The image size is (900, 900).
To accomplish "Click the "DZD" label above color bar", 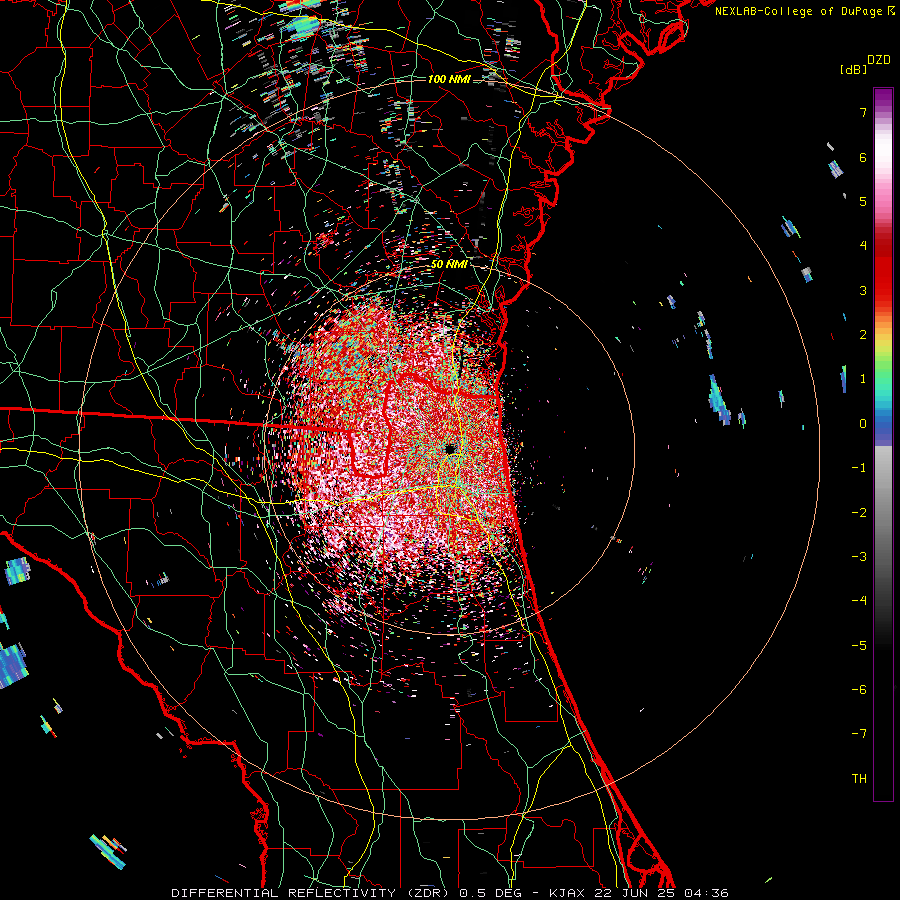I will [878, 60].
